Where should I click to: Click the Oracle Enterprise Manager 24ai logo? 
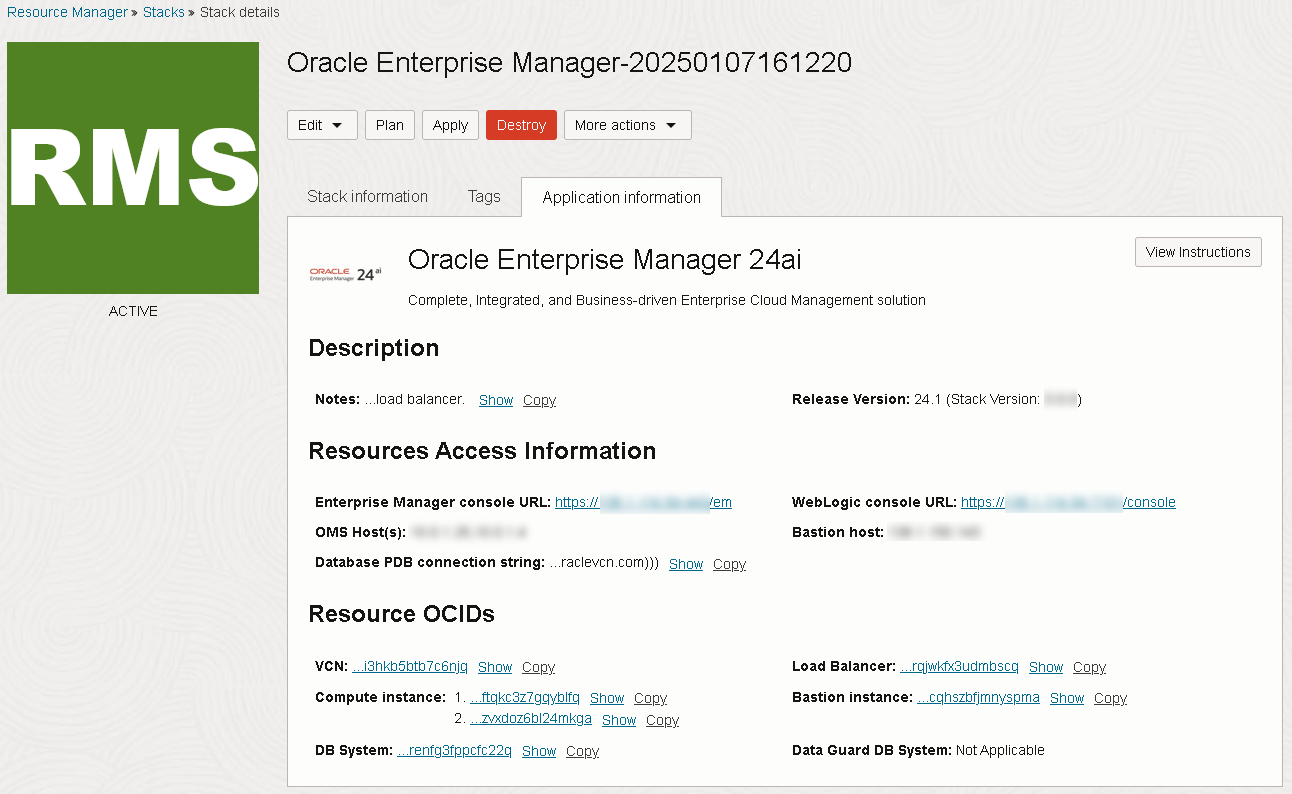[x=345, y=273]
